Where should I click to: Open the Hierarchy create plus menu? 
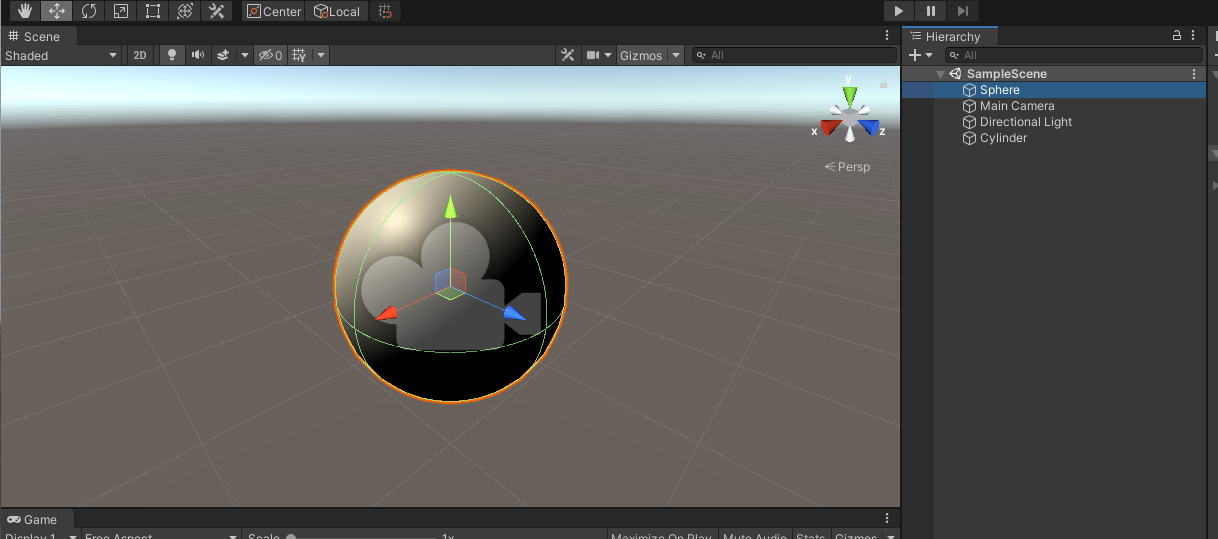click(920, 55)
